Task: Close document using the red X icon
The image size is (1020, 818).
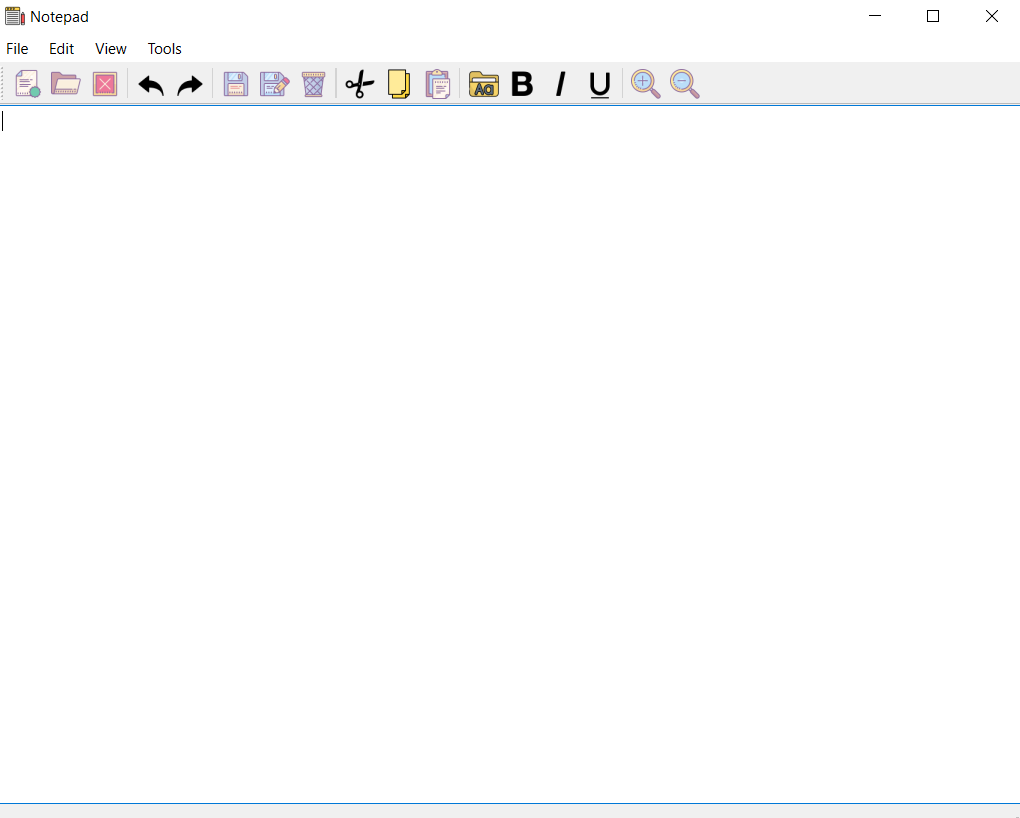Action: coord(105,84)
